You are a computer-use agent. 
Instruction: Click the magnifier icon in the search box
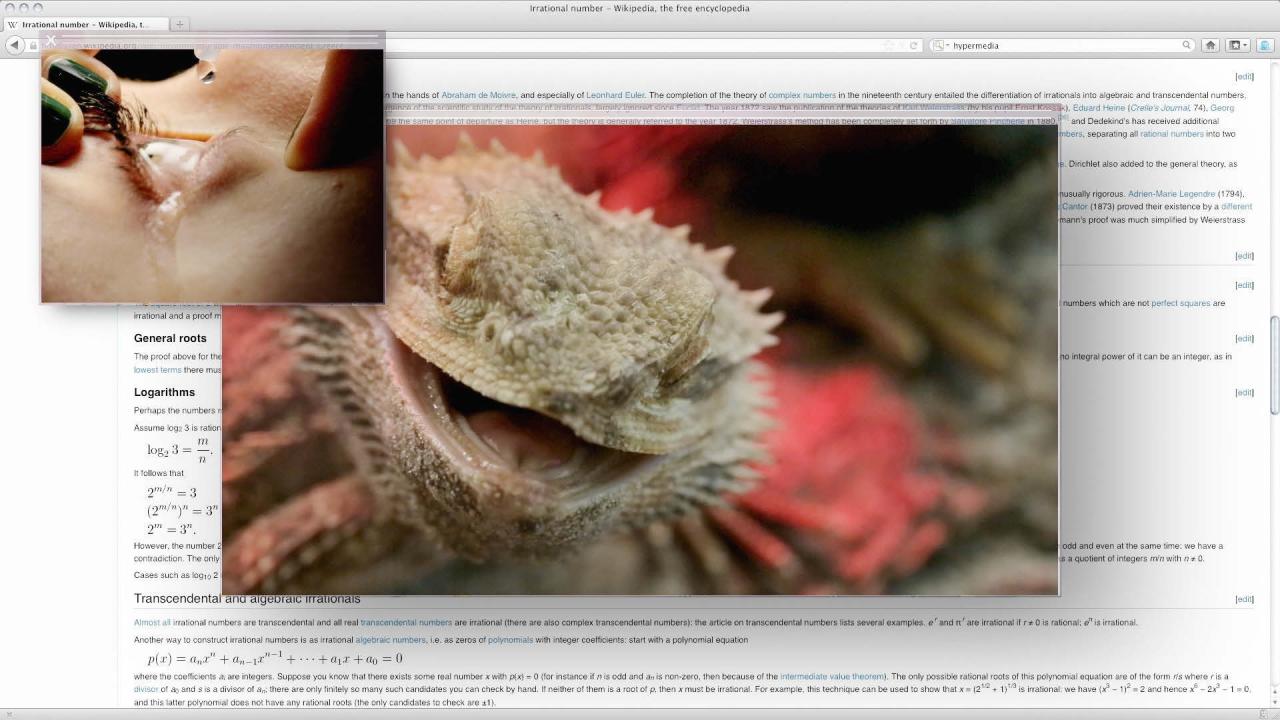(x=1187, y=45)
